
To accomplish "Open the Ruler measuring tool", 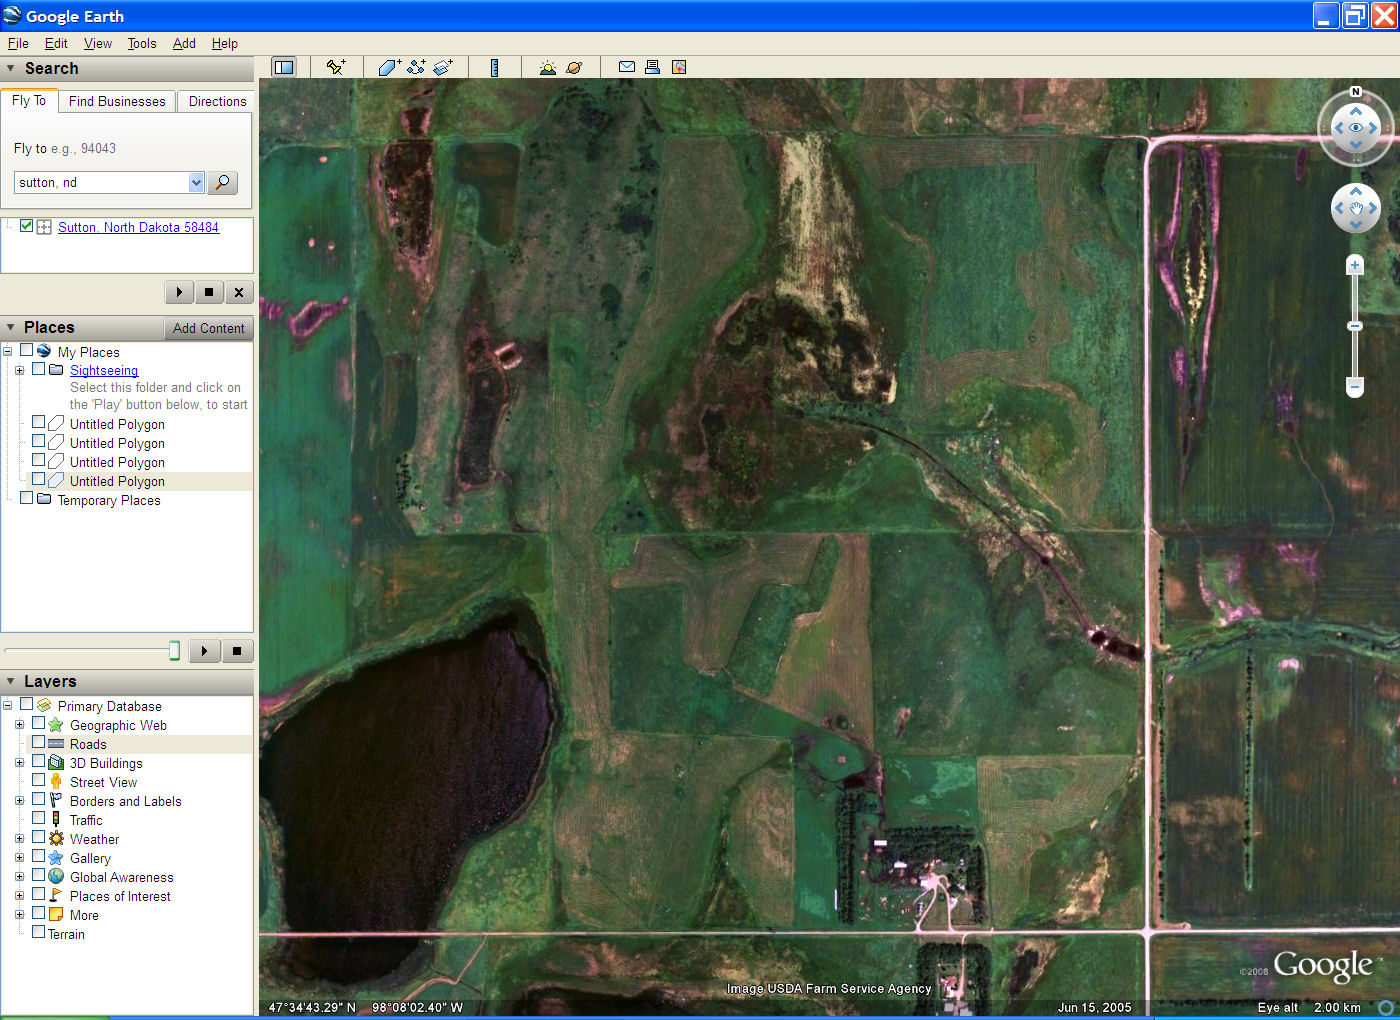I will 494,67.
